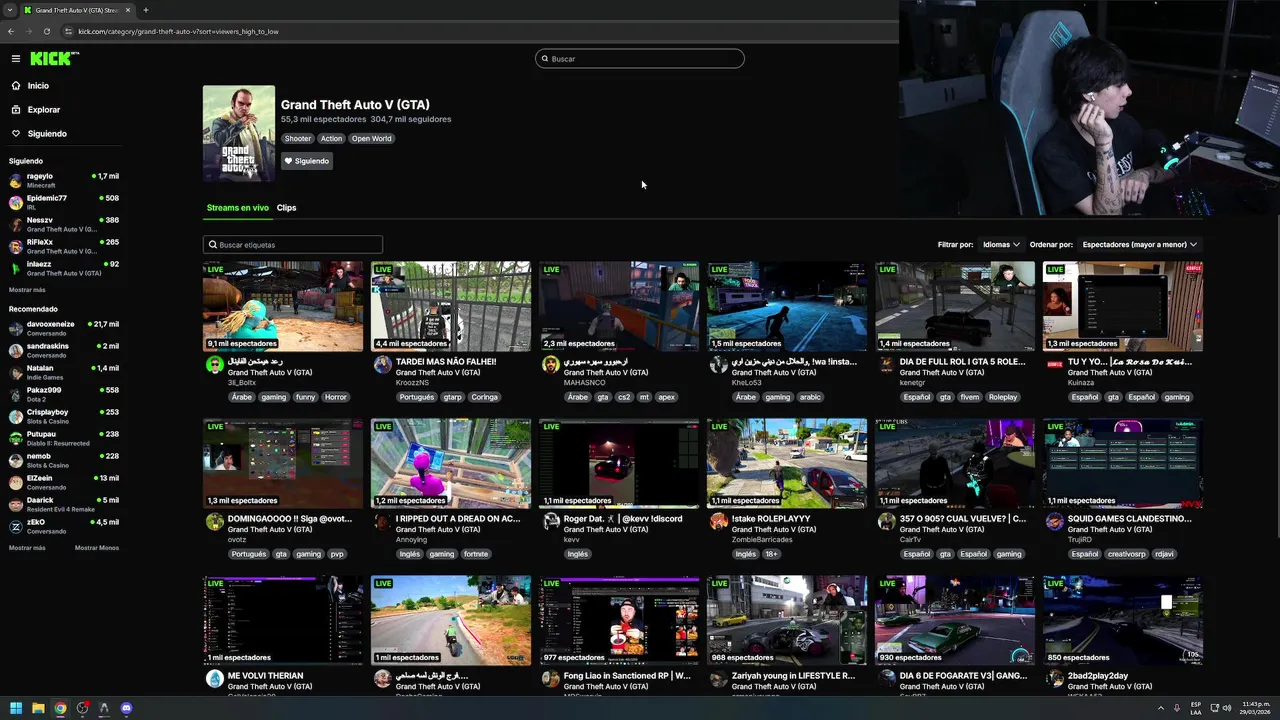Toggle Siguiendo follow button for GTA V
This screenshot has width=1280, height=720.
coord(306,161)
